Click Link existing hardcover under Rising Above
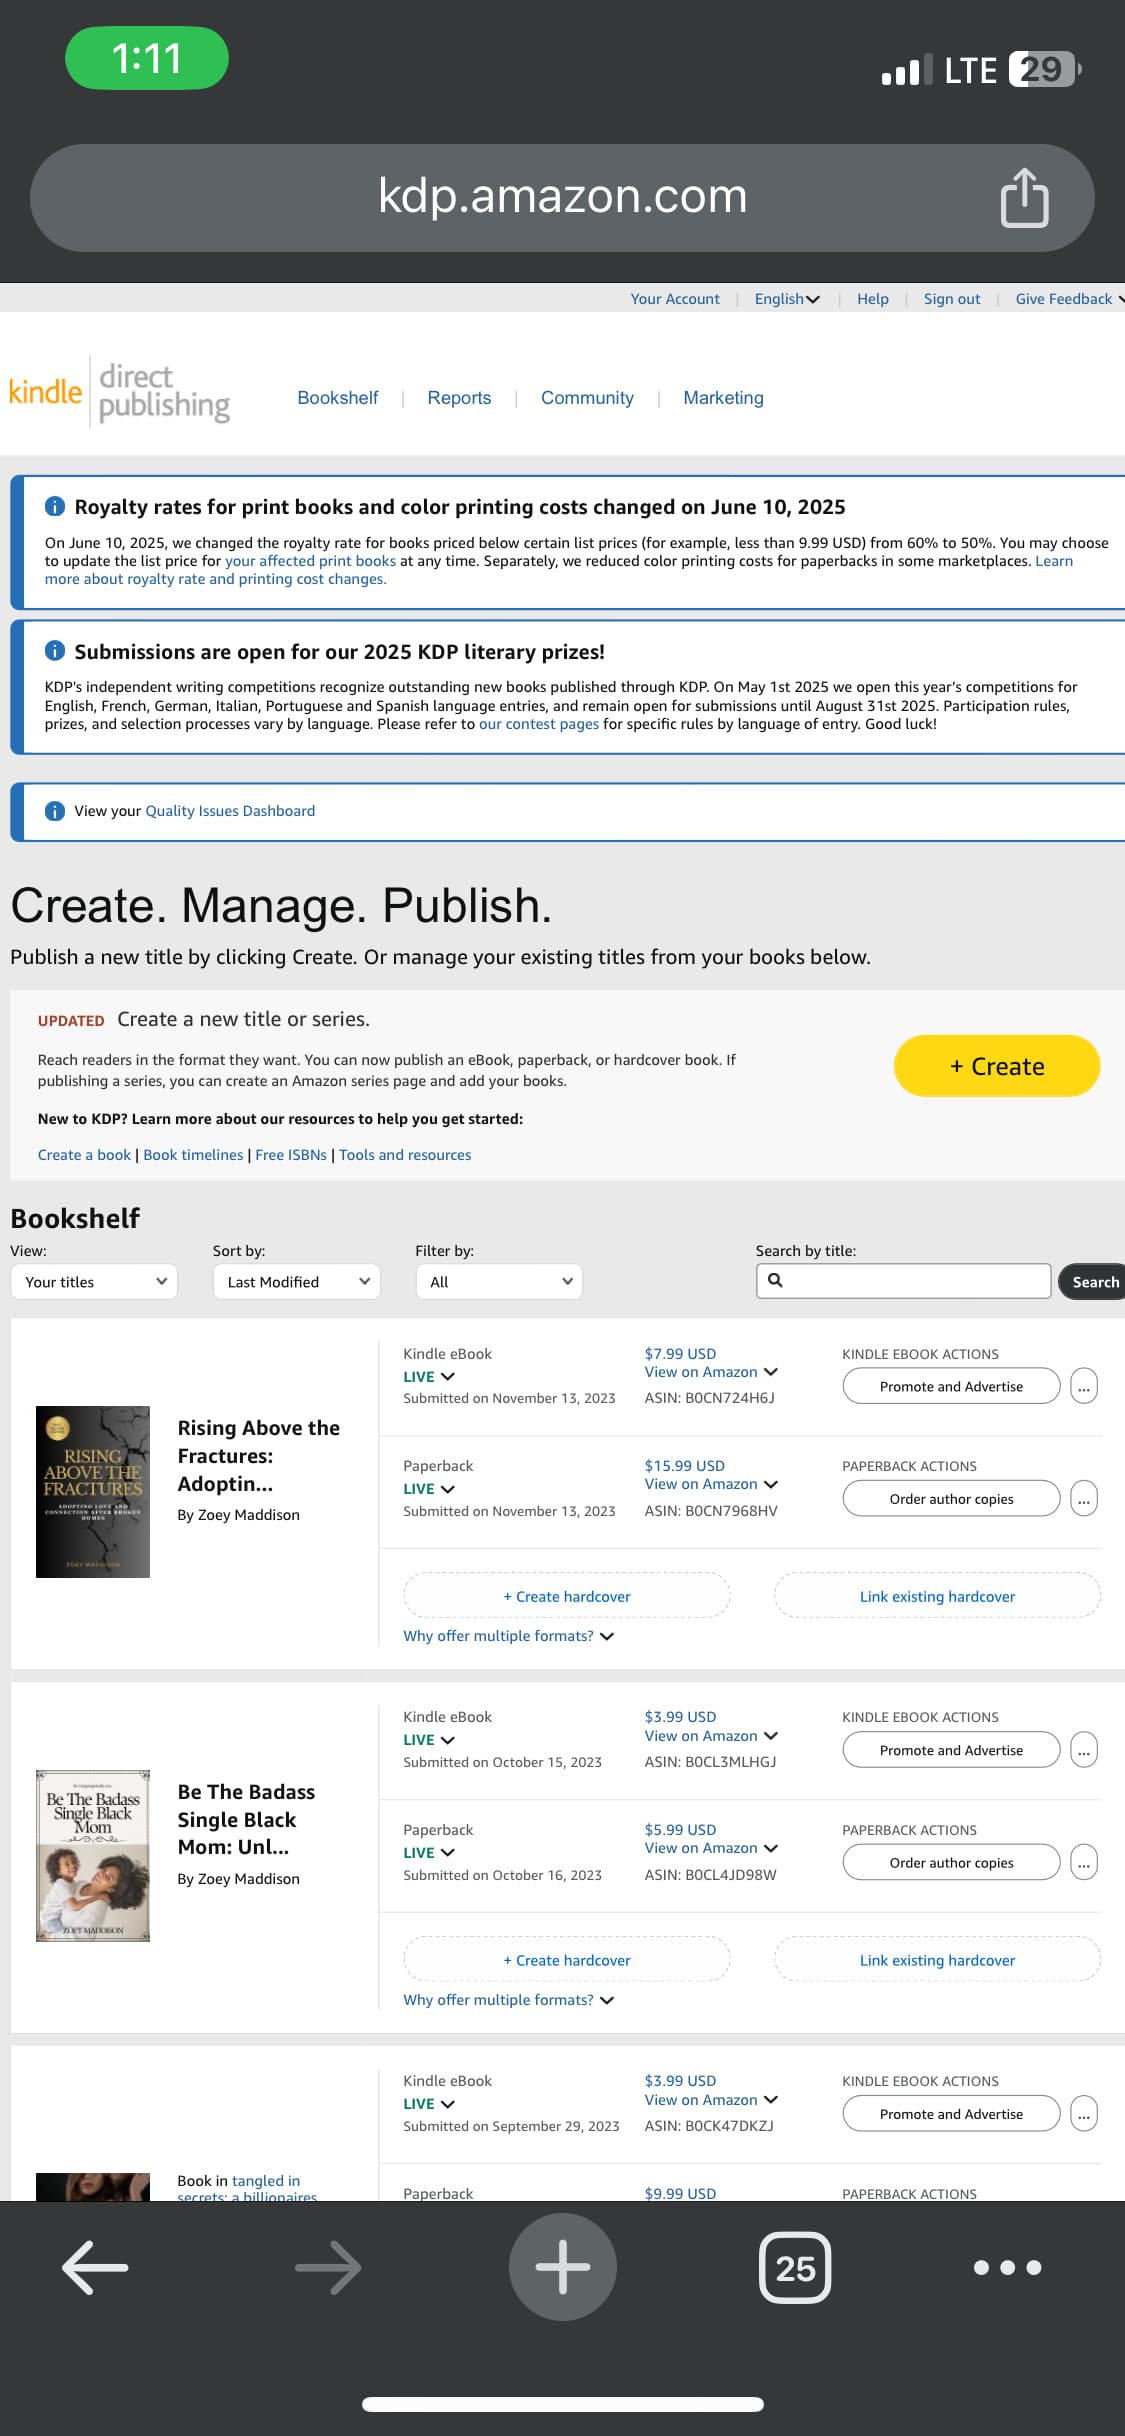 click(x=937, y=1596)
